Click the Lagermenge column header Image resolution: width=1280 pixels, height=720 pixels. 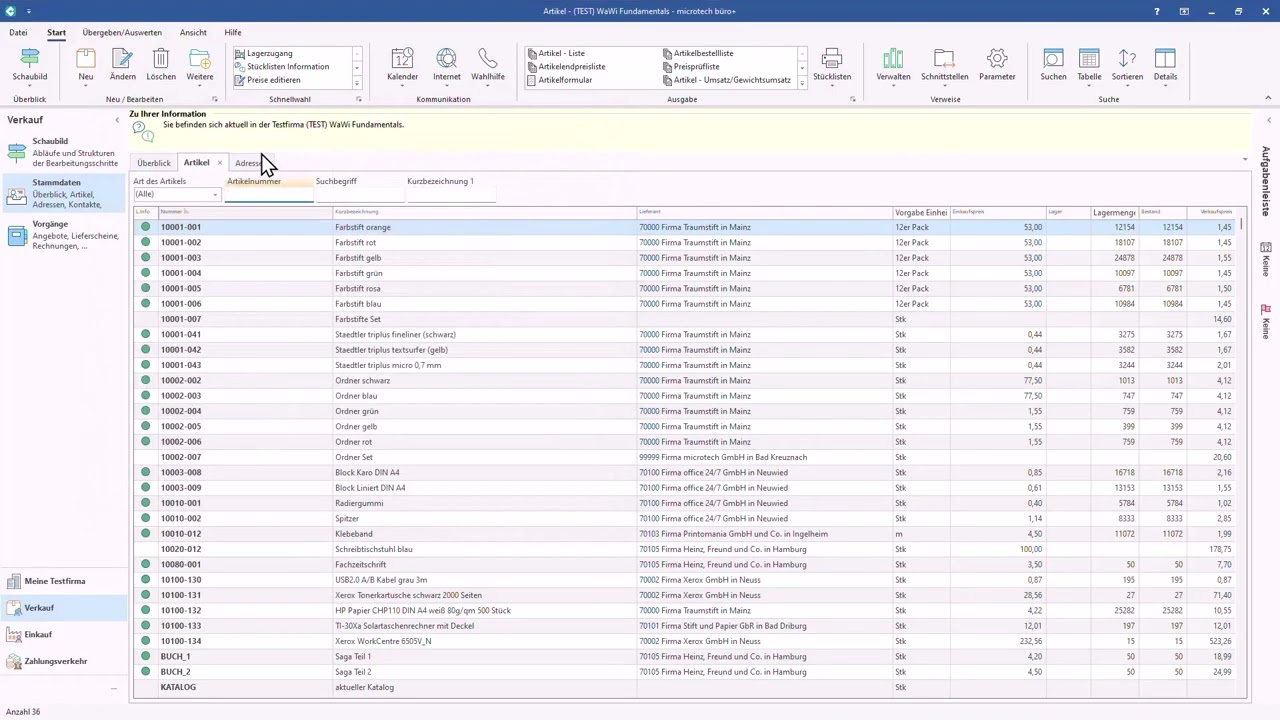[x=1114, y=212]
